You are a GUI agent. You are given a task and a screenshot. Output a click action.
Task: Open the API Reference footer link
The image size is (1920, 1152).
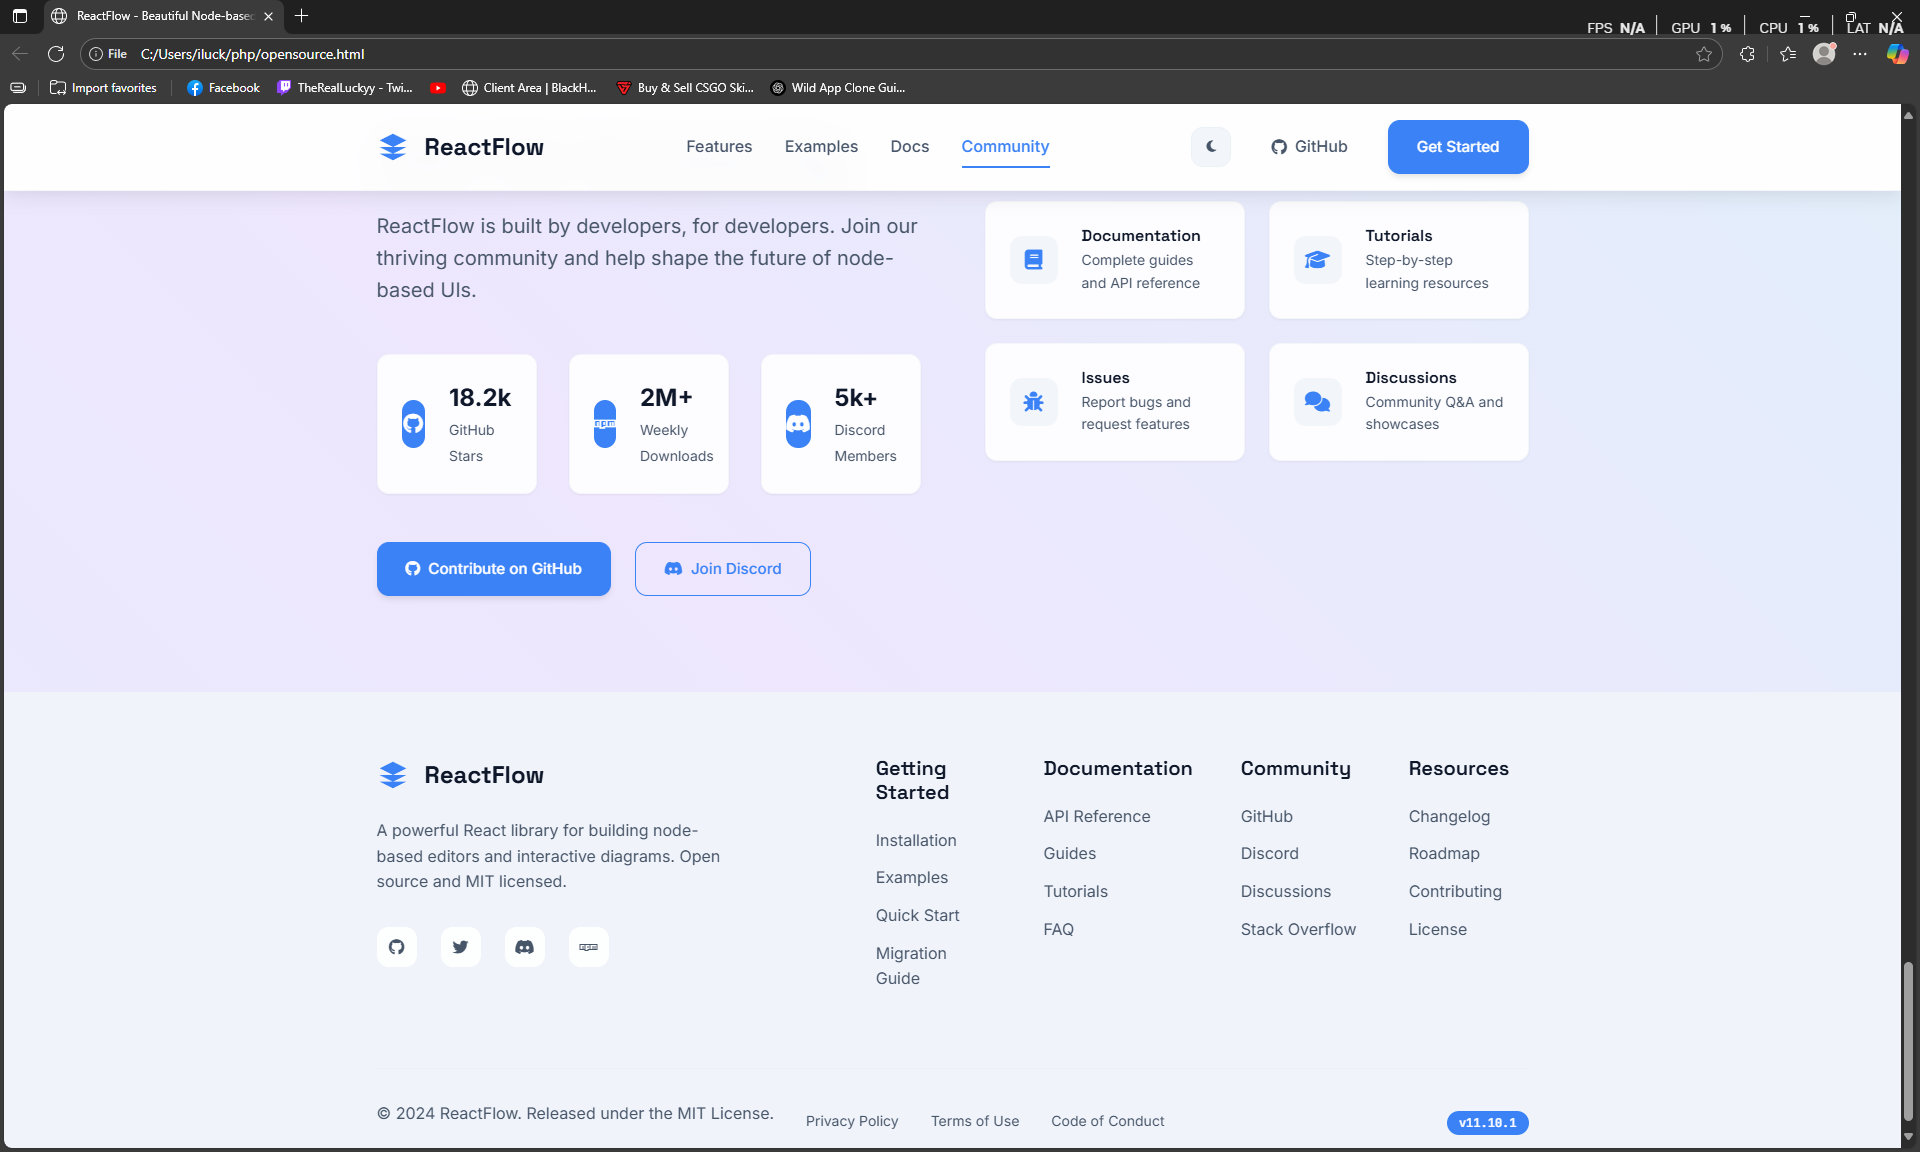(1097, 817)
